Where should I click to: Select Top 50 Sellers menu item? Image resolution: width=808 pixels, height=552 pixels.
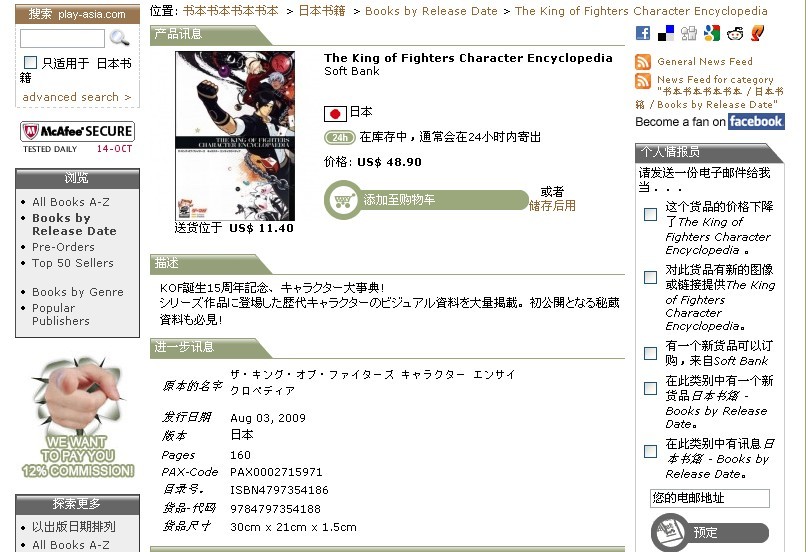(73, 263)
